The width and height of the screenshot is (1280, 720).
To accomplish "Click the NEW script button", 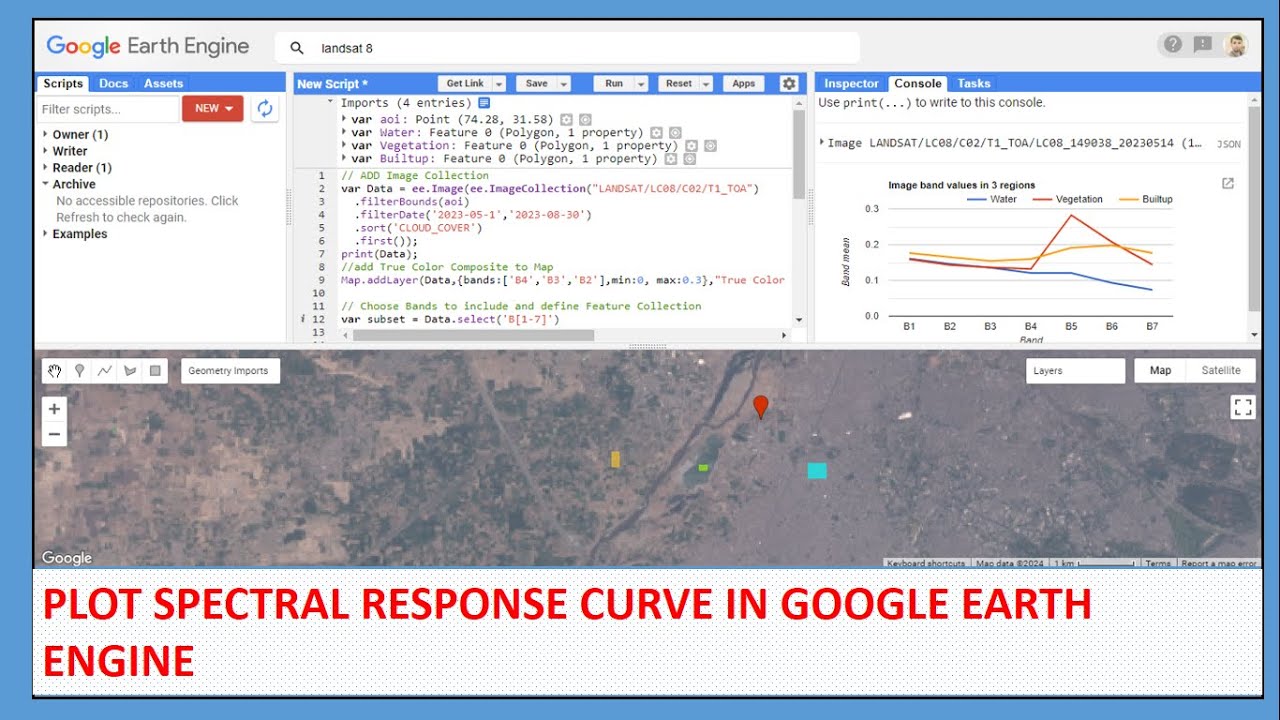I will tap(212, 108).
